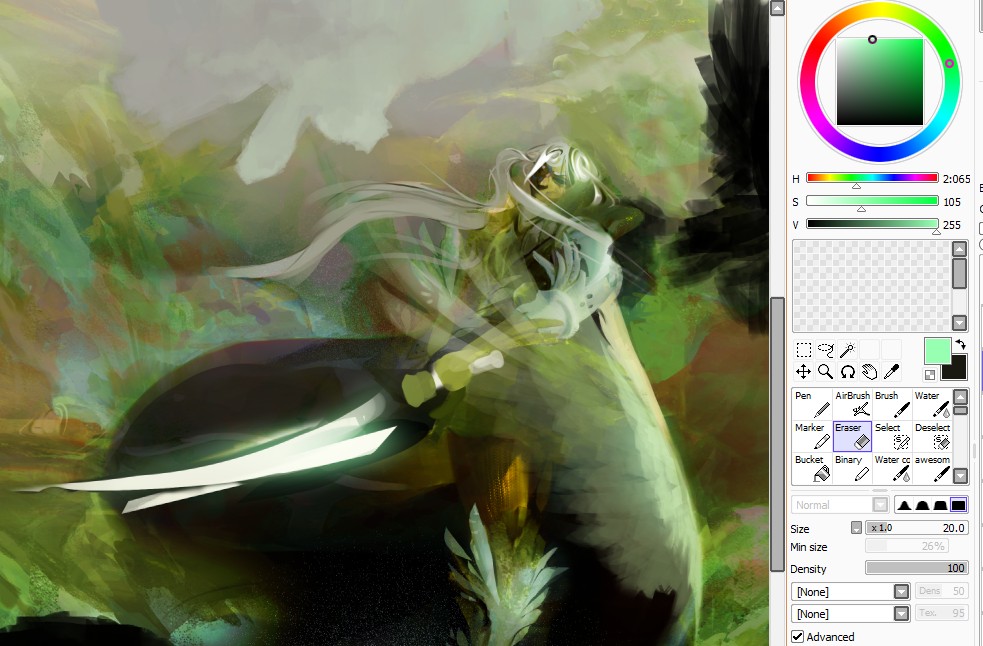983x646 pixels.
Task: Choose the third flatter brush edge shape
Action: click(940, 505)
